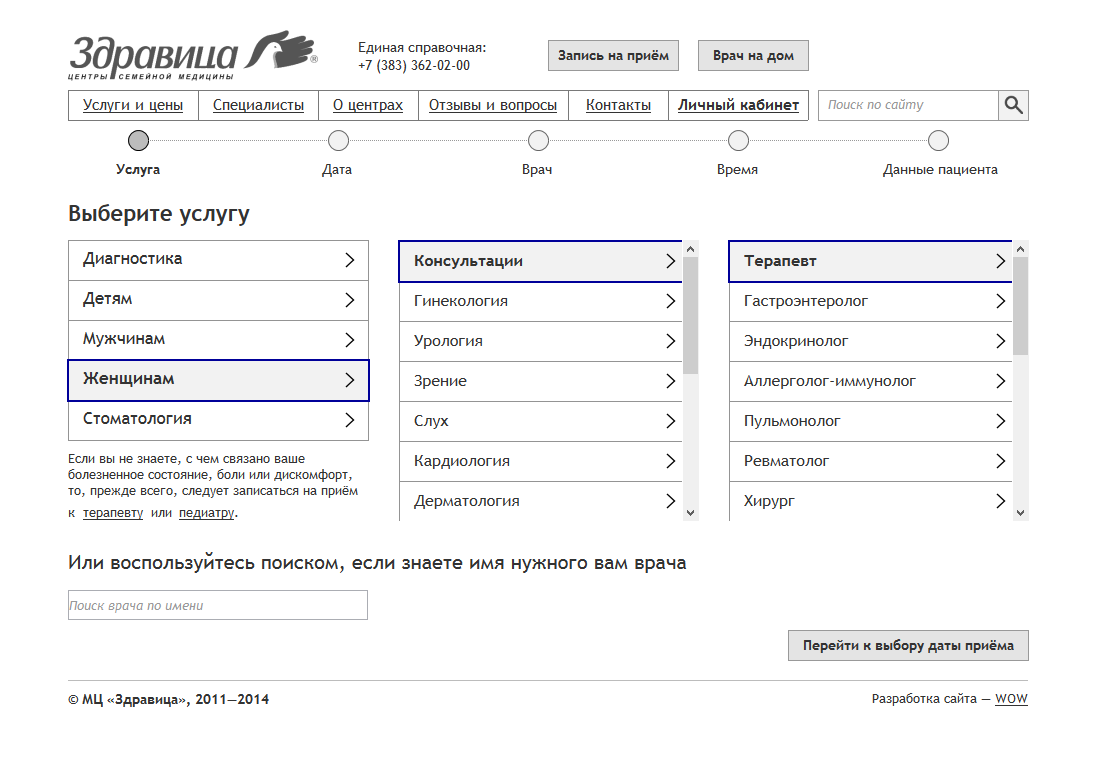
Task: Choose Терапевт arrow
Action: (x=1000, y=261)
